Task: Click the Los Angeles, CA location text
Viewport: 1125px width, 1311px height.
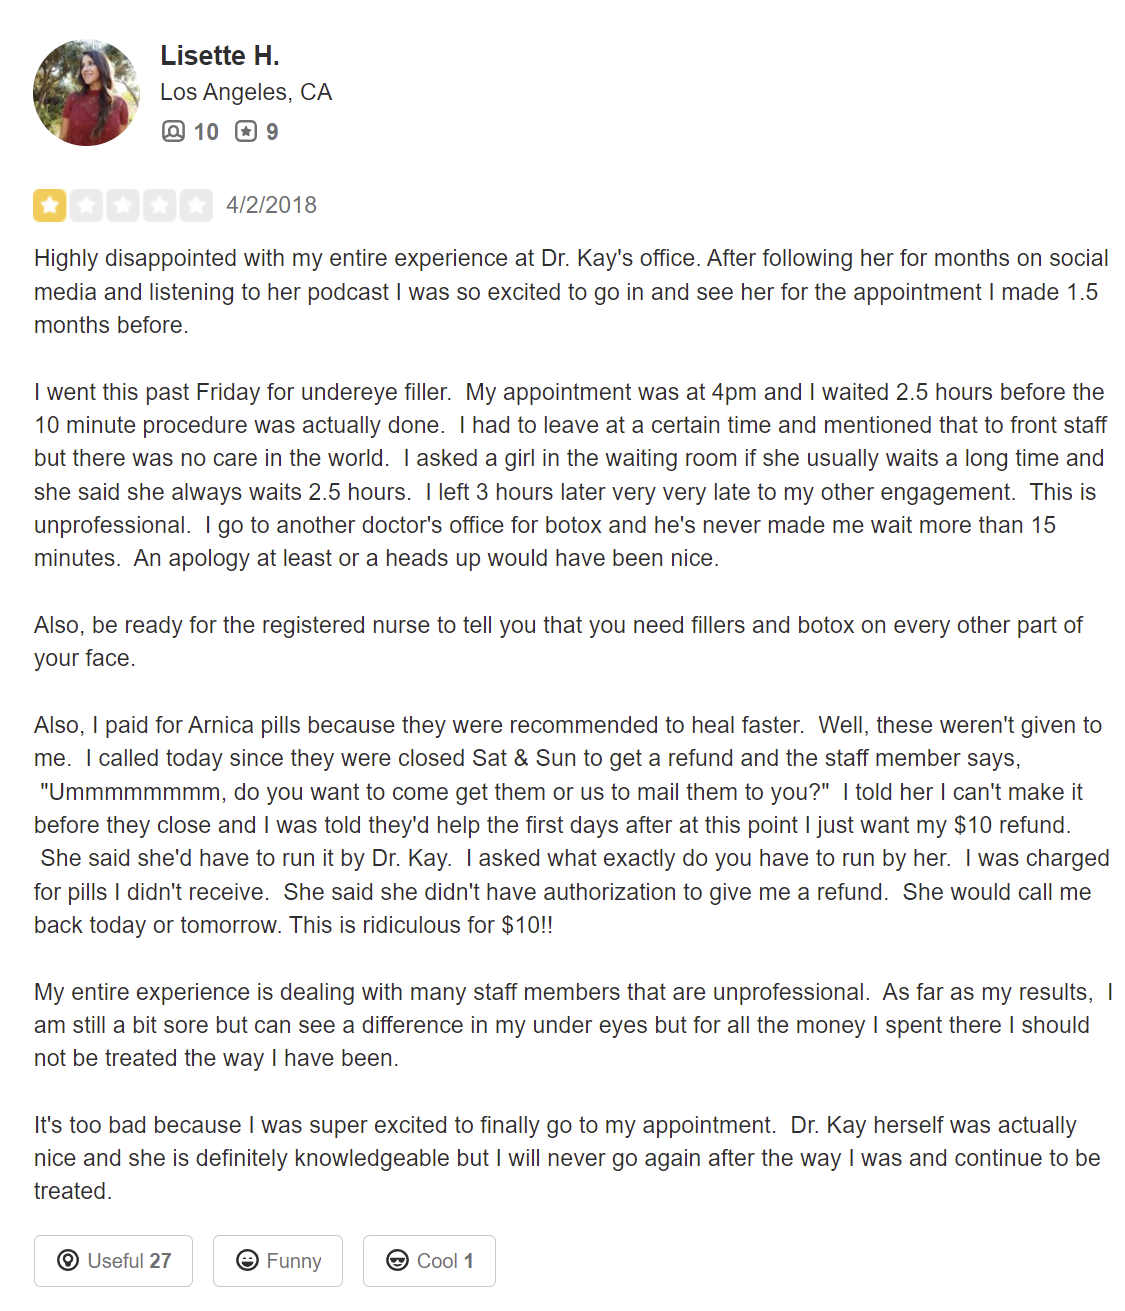Action: pyautogui.click(x=246, y=92)
